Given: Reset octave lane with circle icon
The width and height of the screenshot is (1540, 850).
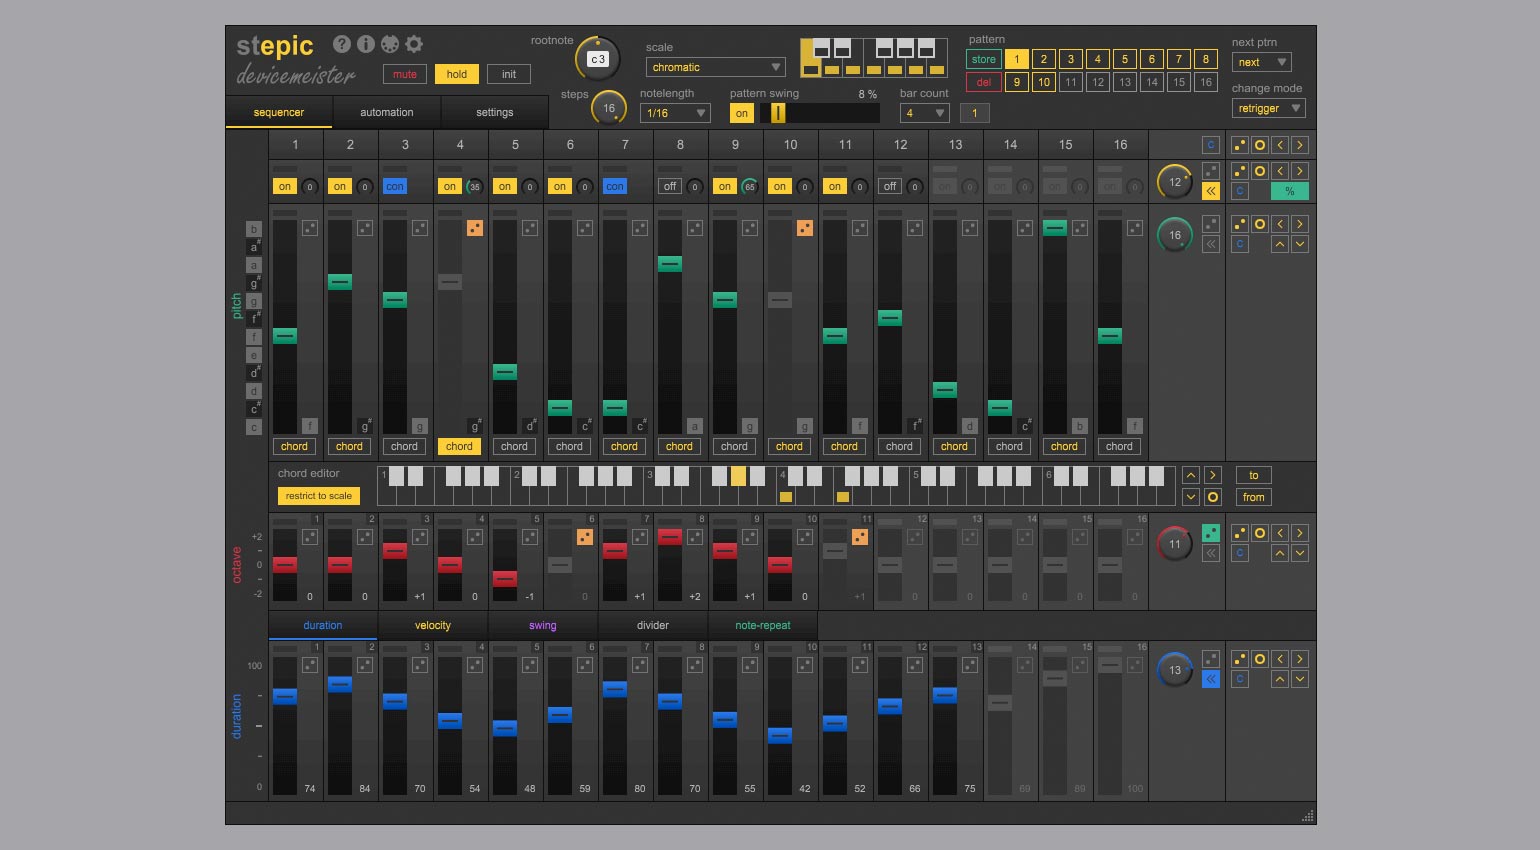Looking at the screenshot, I should coord(1260,533).
